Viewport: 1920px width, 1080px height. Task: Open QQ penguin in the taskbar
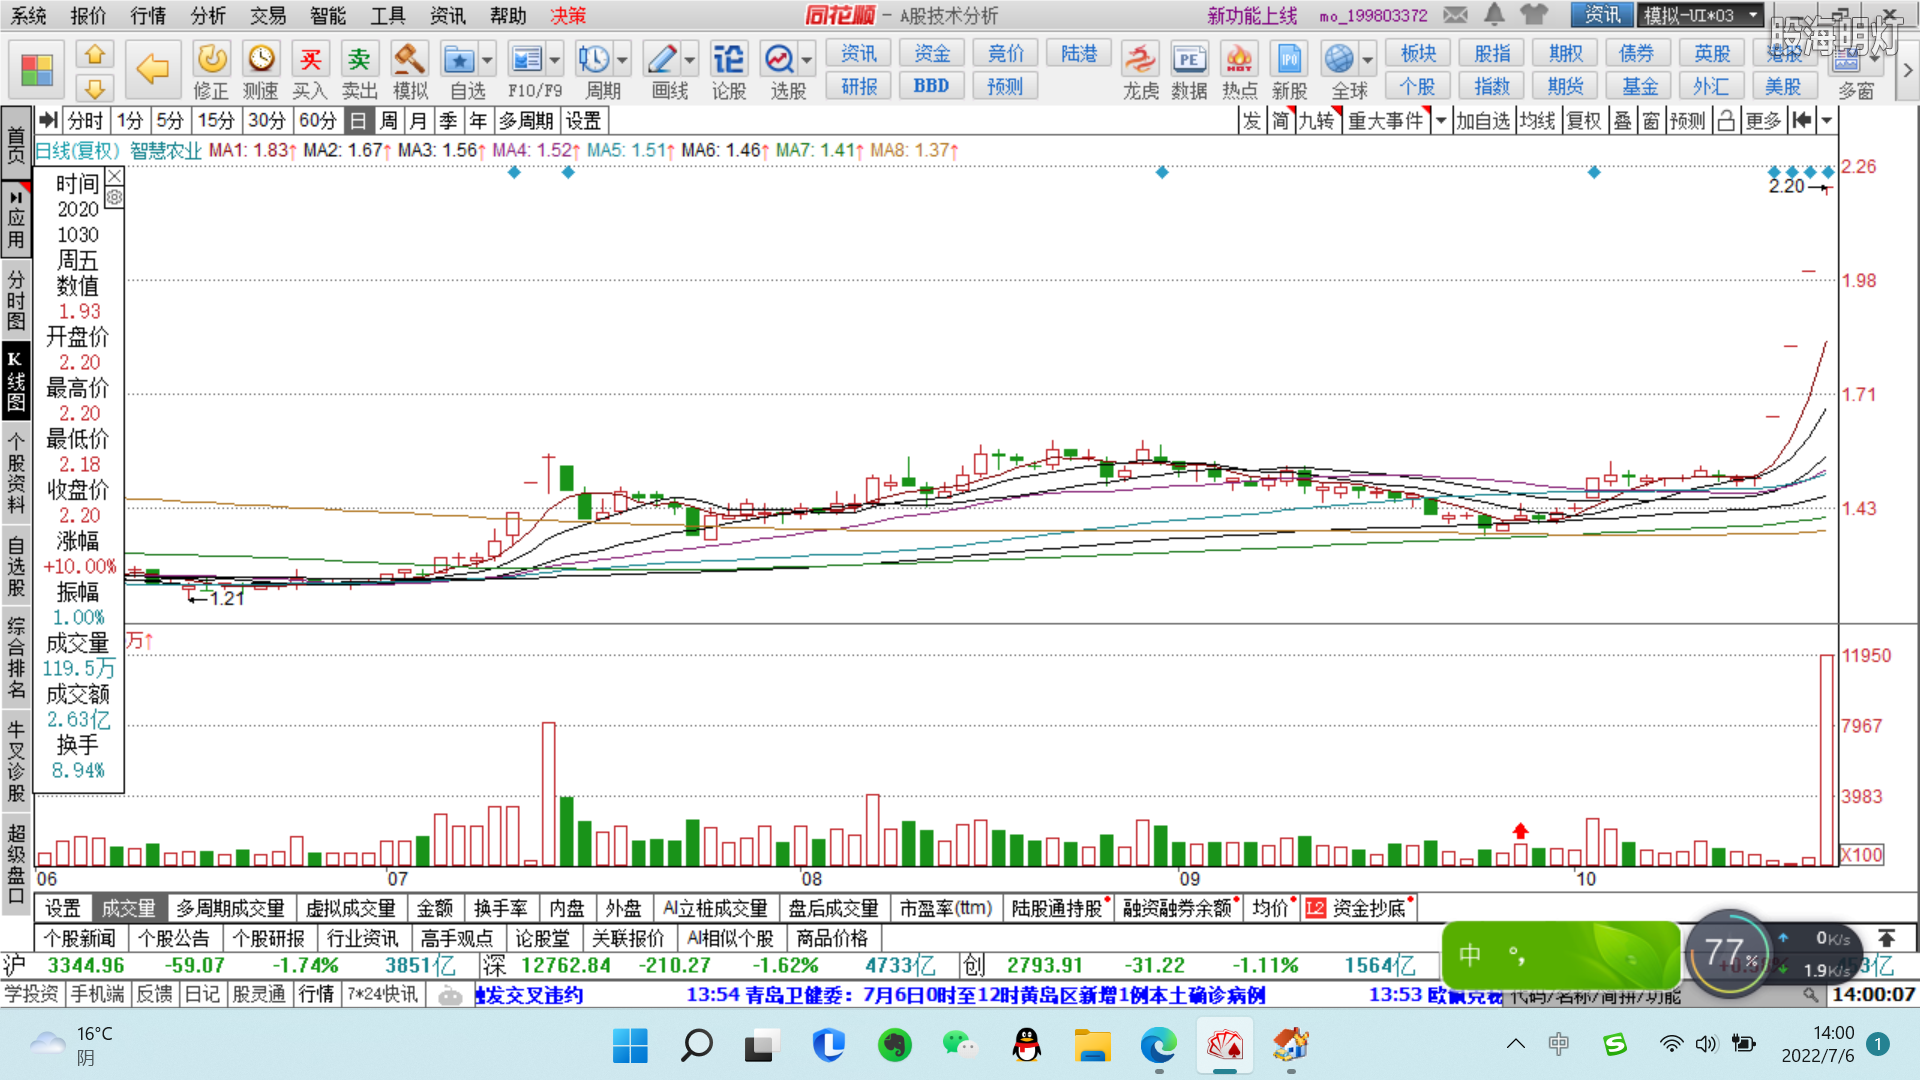[1026, 1045]
